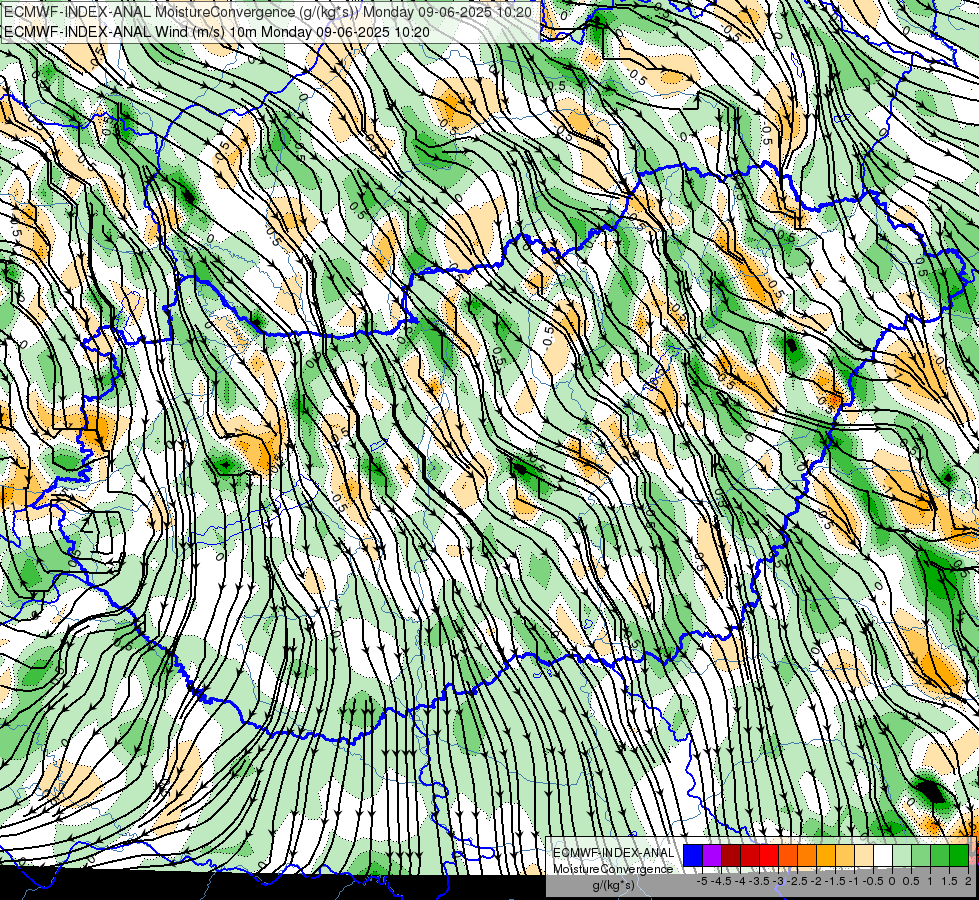Screen dimensions: 979x900
Task: Click the 'MoistureConvergence' legend label
Action: click(613, 869)
